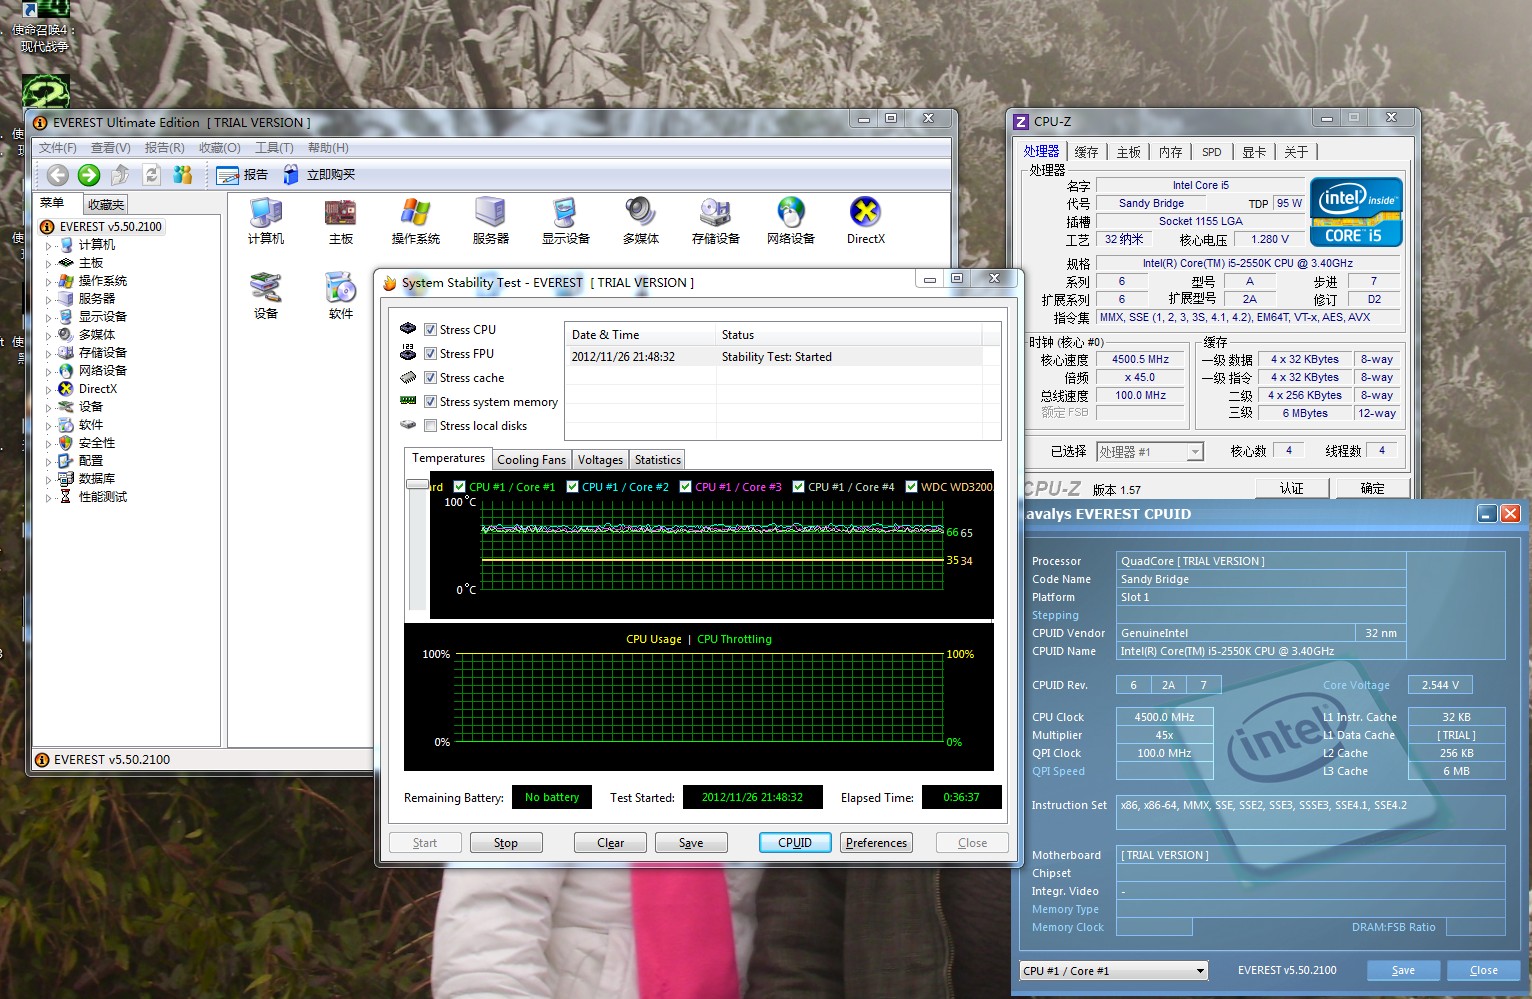Switch to the 内存 tab in CPU-Z
Screen dimensions: 1532x999
pyautogui.click(x=1170, y=152)
